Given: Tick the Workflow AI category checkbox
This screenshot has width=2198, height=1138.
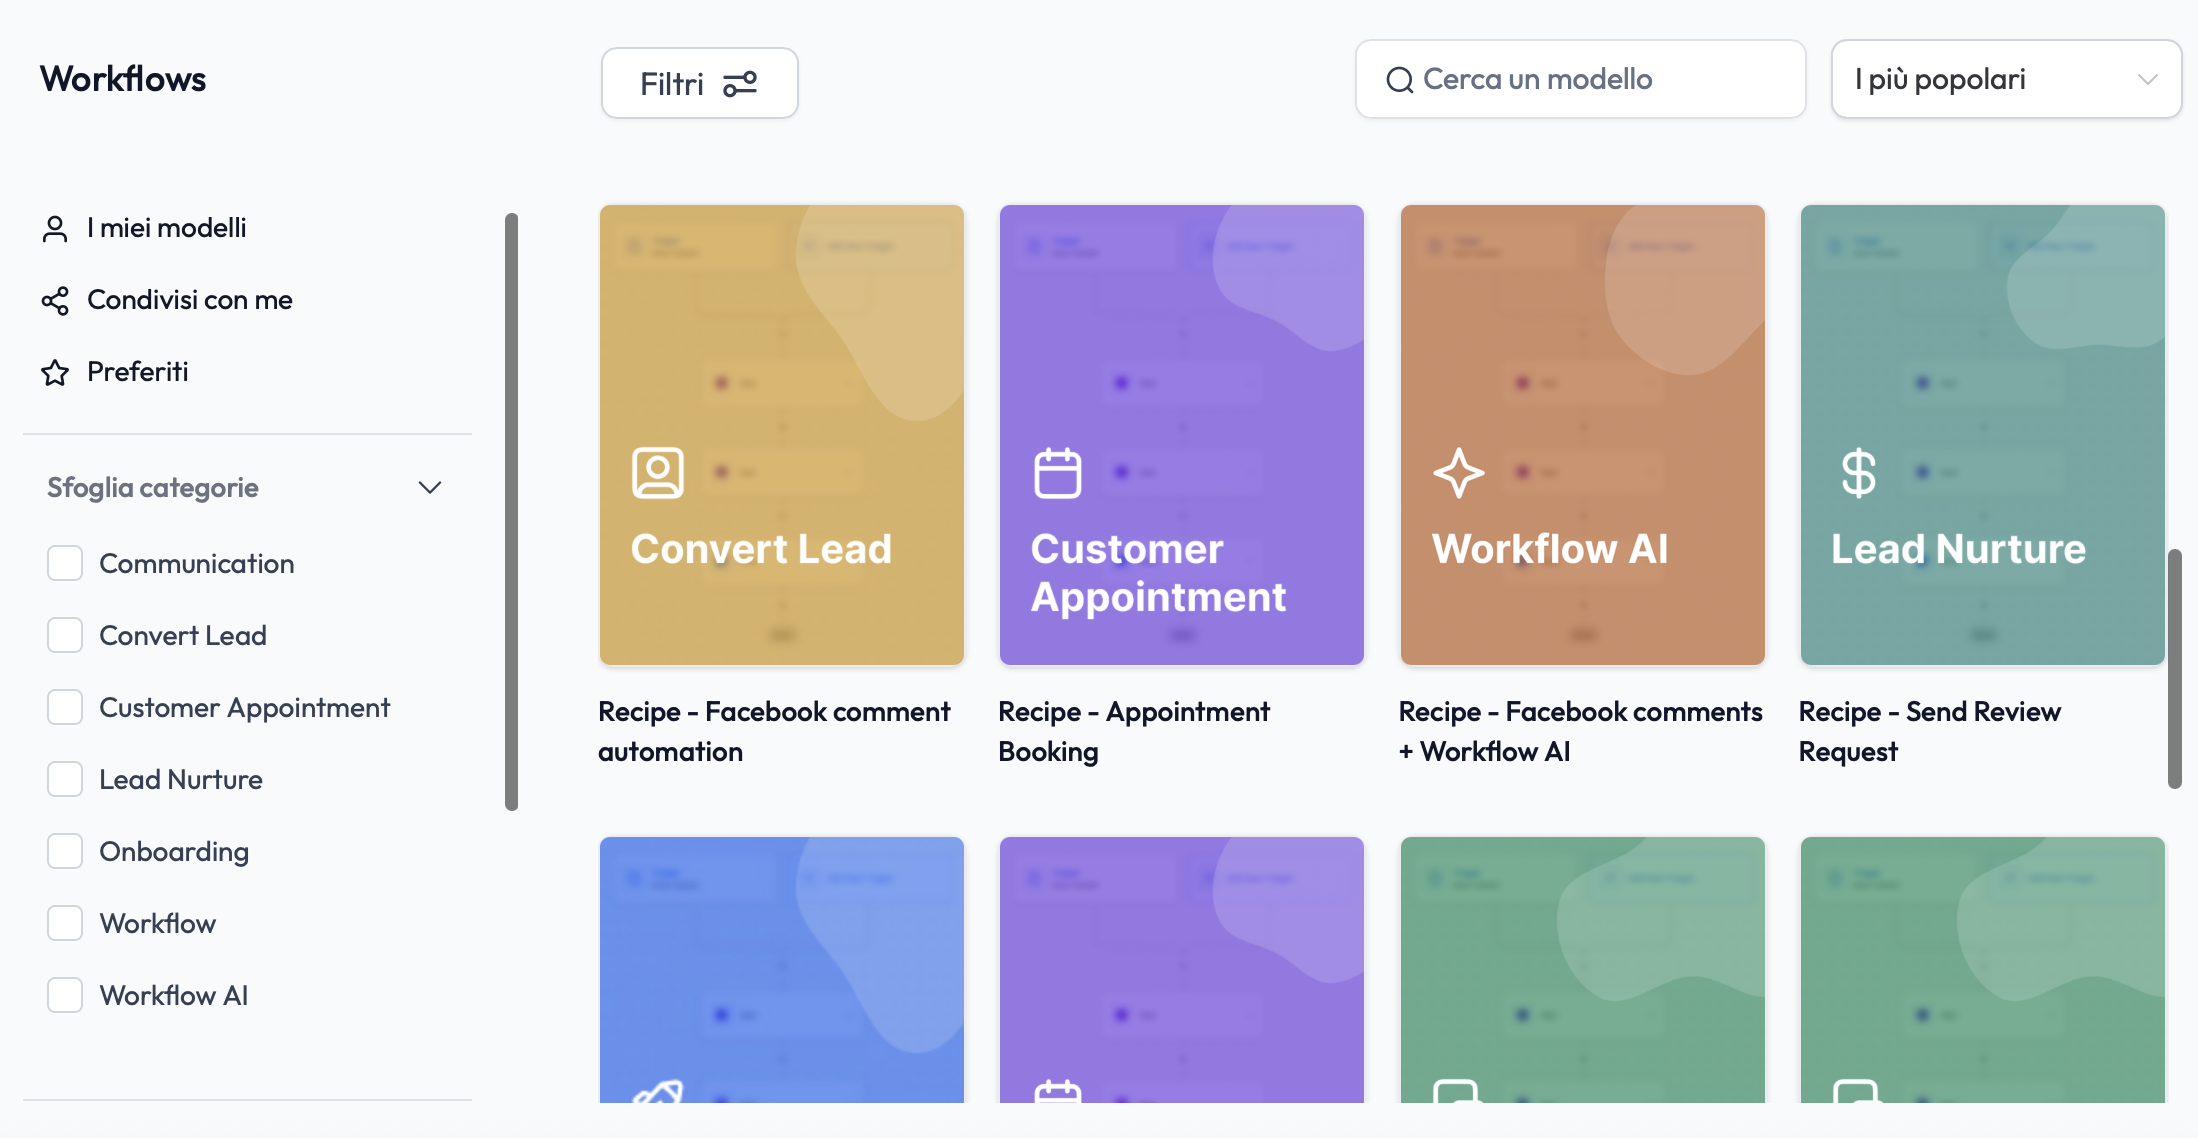Looking at the screenshot, I should click(x=65, y=995).
